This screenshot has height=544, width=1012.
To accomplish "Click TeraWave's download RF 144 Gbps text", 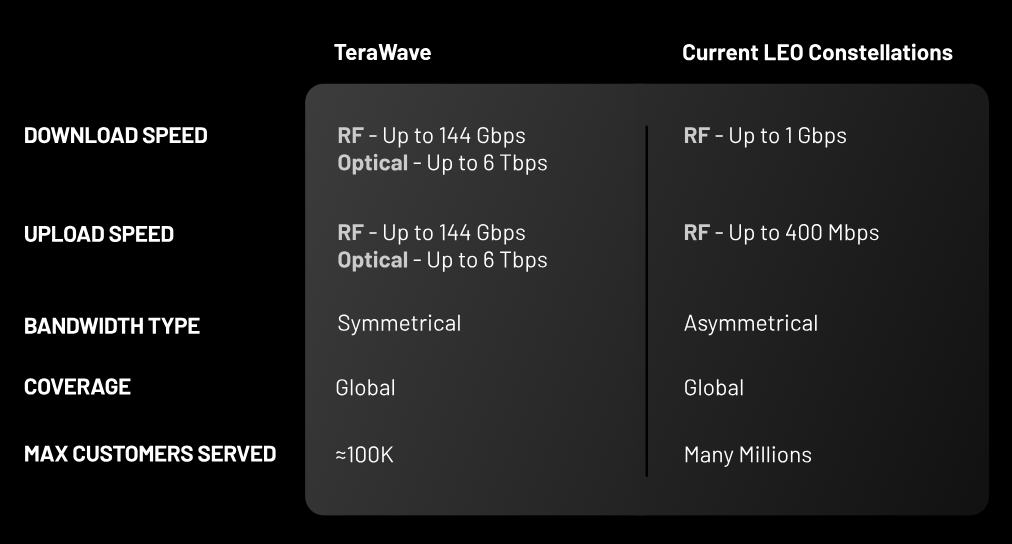I will tap(431, 135).
